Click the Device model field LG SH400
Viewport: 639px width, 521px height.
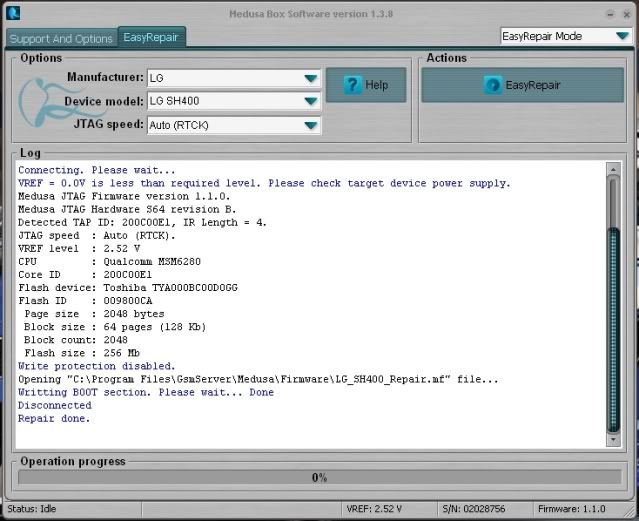coord(234,101)
